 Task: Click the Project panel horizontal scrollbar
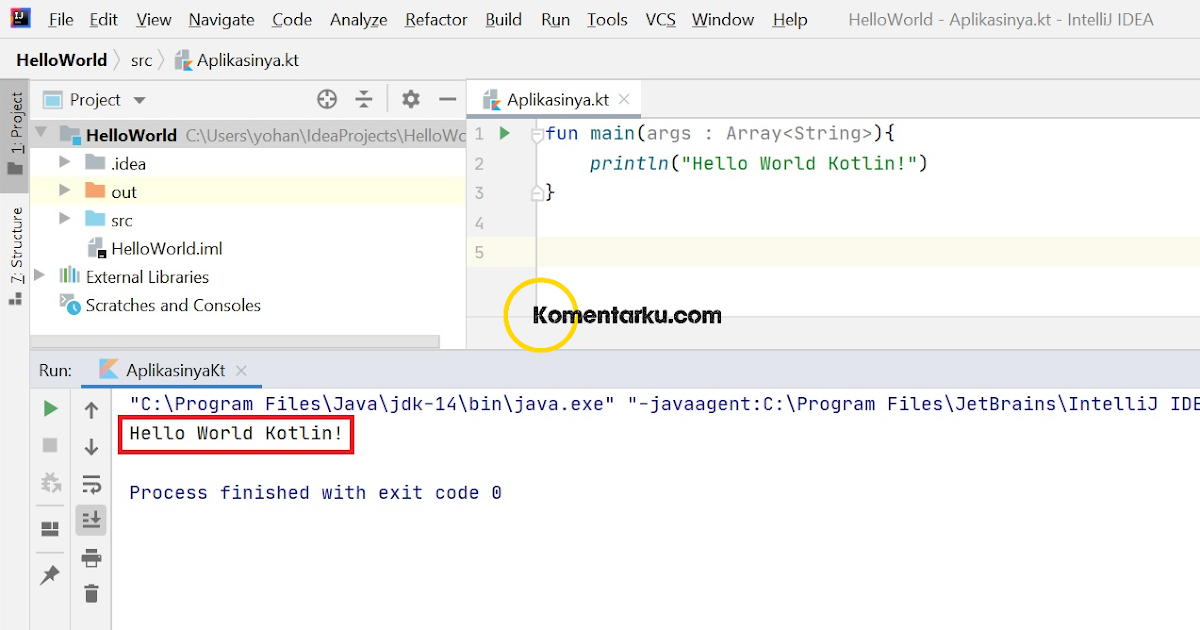coord(234,342)
